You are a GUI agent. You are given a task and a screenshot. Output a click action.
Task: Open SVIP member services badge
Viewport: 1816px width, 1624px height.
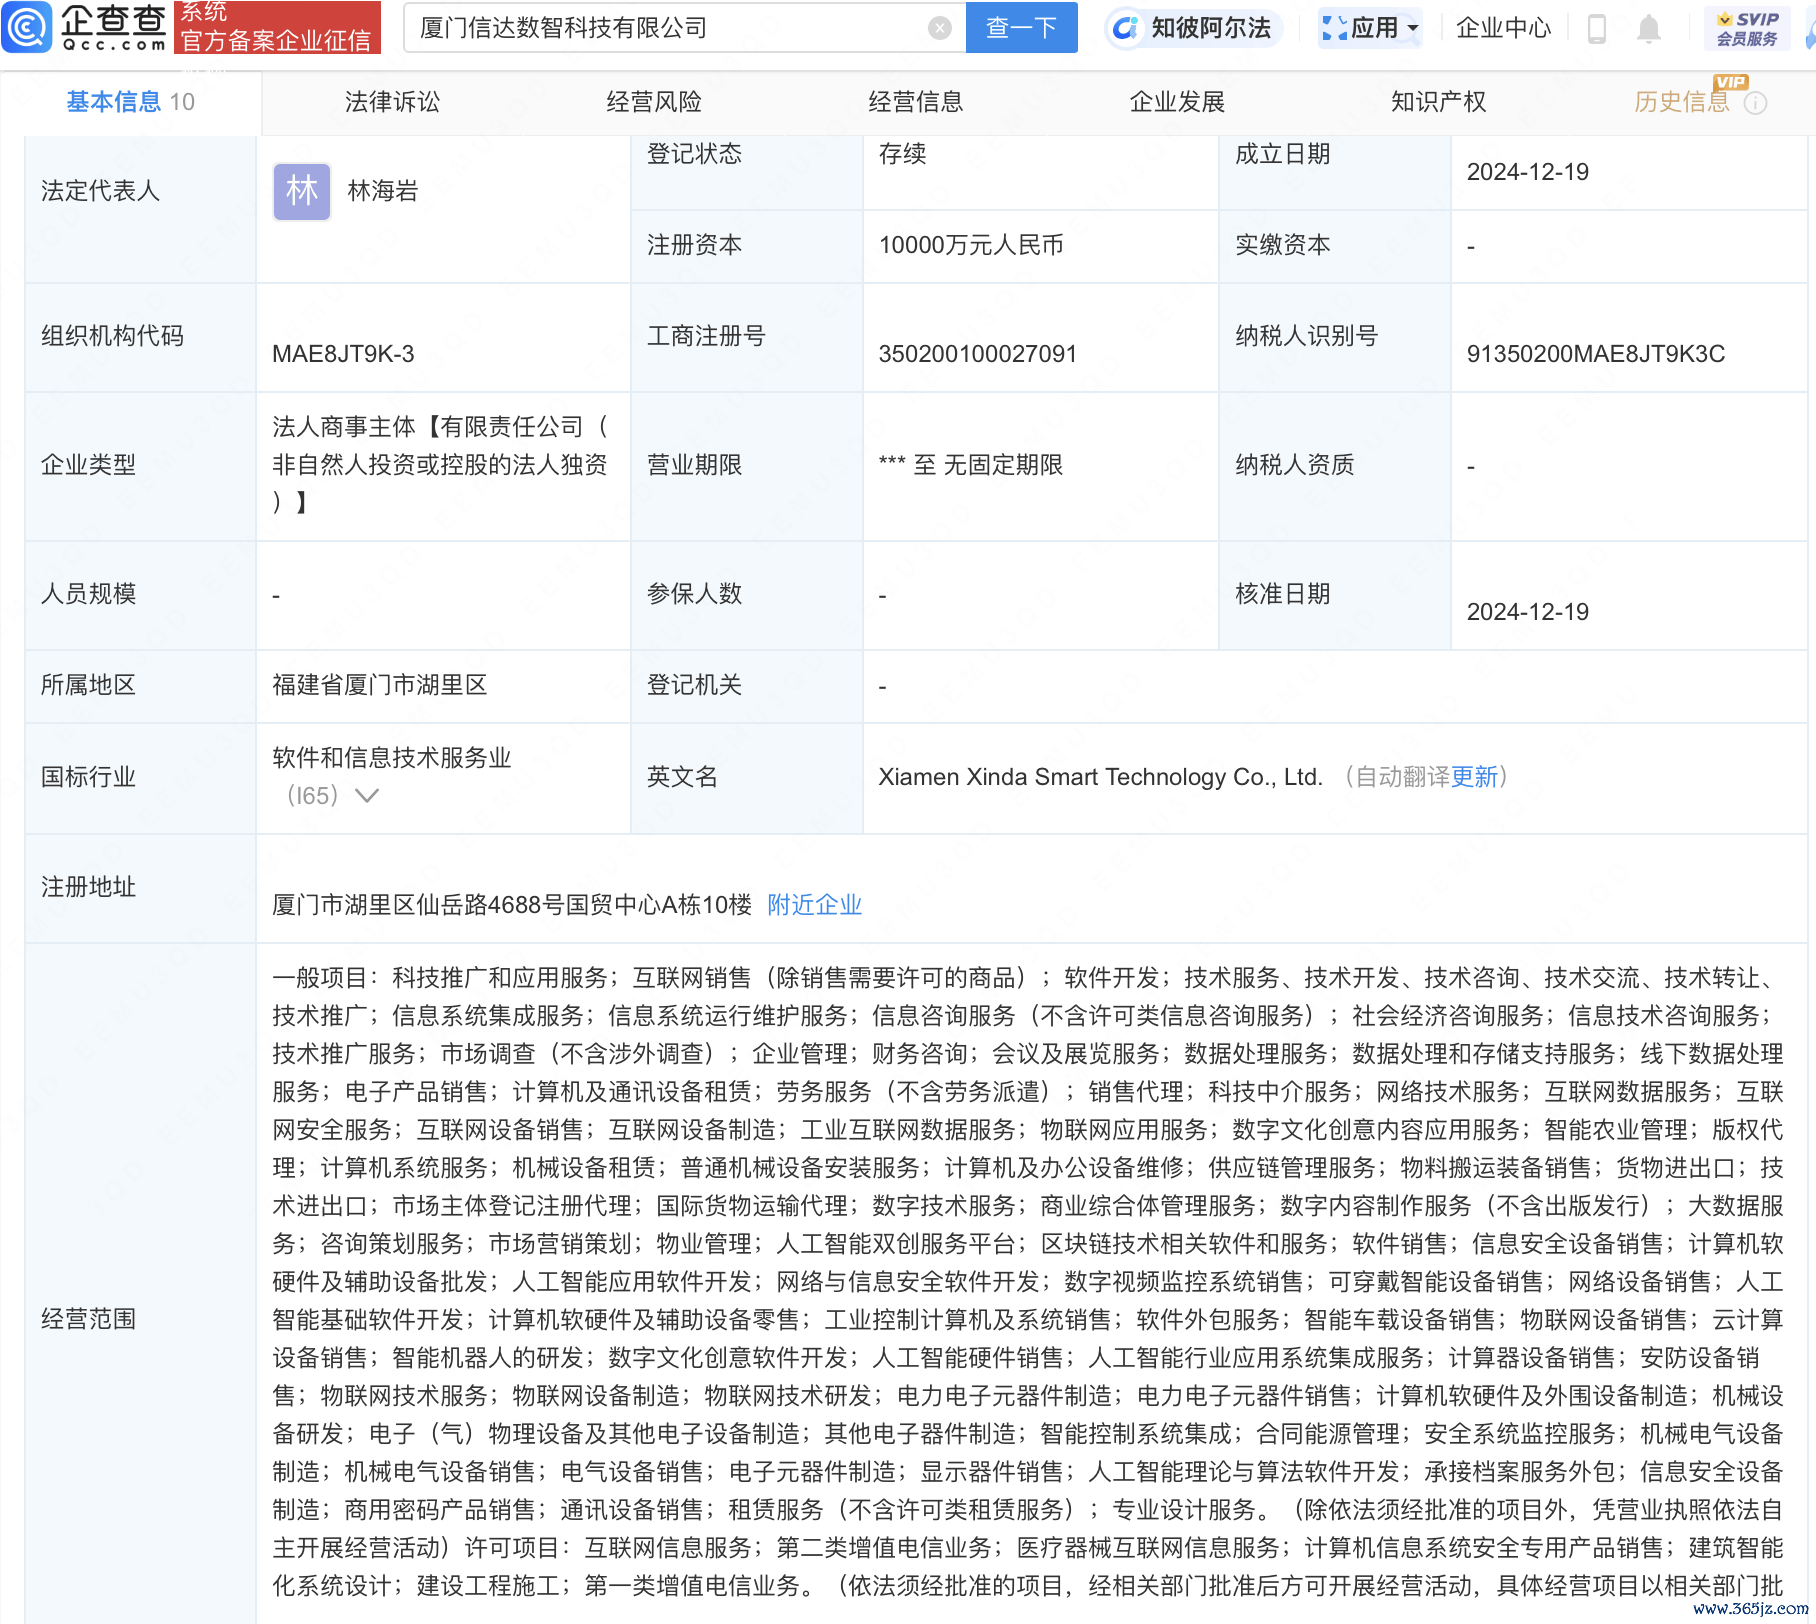(1747, 28)
